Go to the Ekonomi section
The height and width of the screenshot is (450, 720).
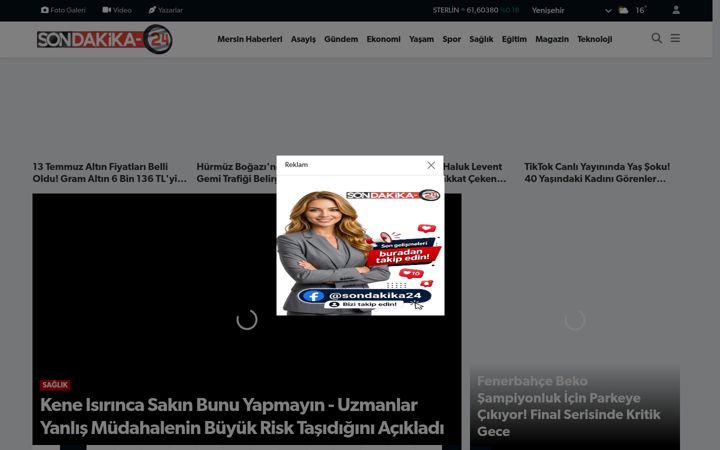point(383,39)
